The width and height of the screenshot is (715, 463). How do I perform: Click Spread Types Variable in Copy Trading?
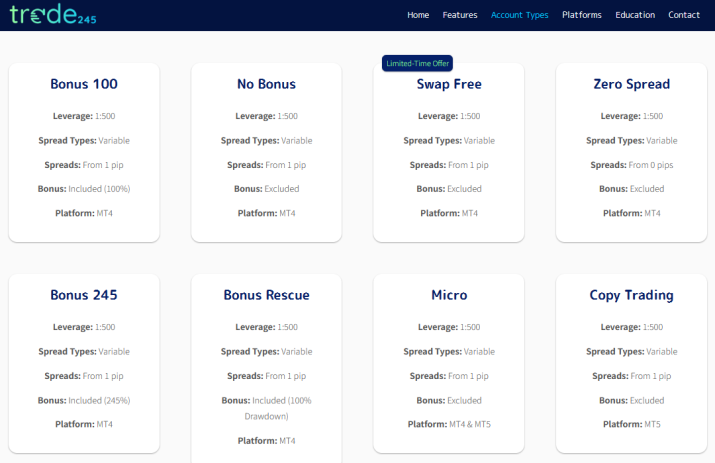(632, 352)
